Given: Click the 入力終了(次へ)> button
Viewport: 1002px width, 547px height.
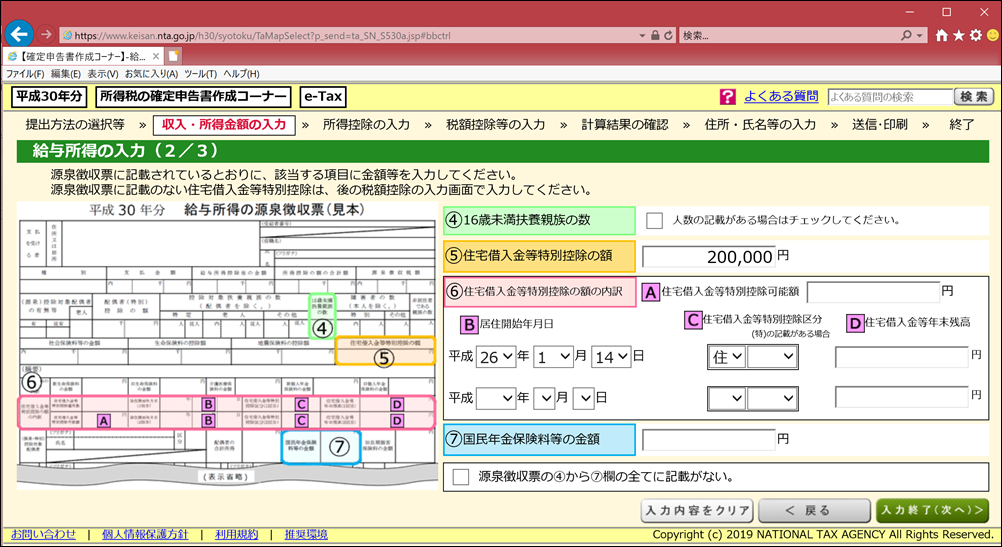Looking at the screenshot, I should [x=932, y=511].
